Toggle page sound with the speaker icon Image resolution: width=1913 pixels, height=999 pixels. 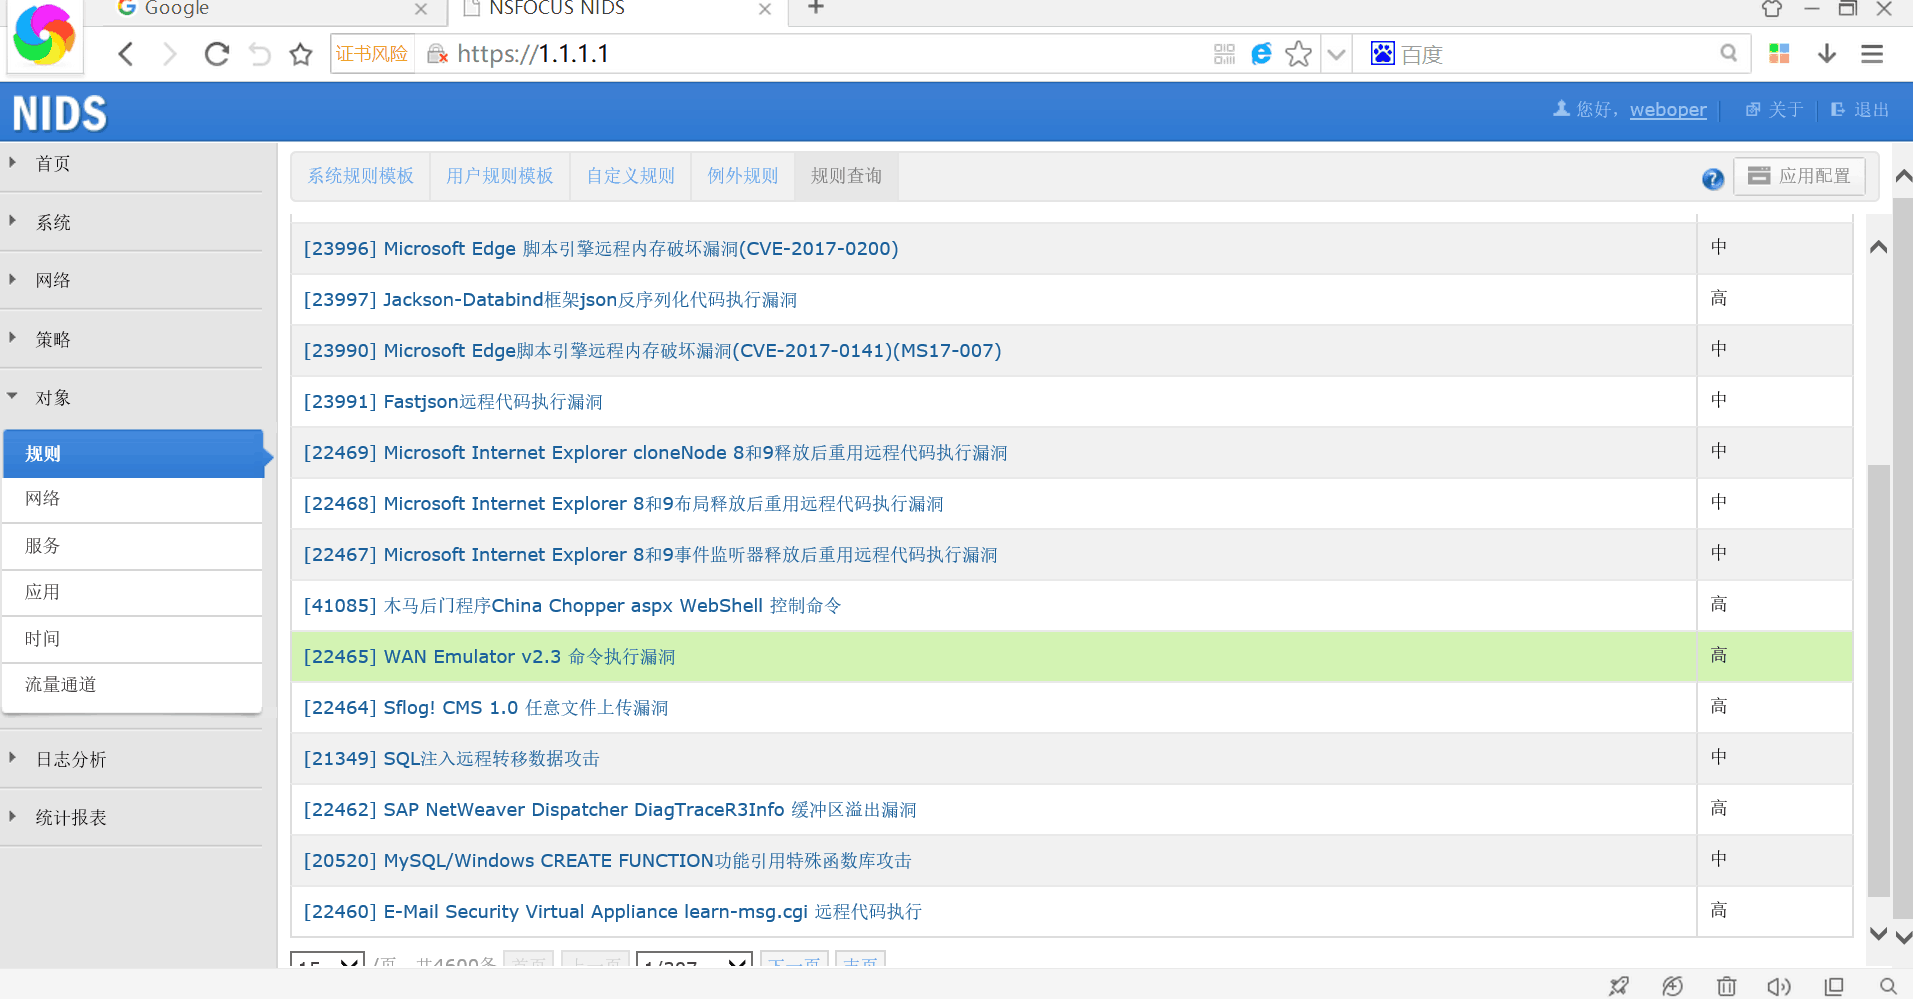pos(1779,986)
